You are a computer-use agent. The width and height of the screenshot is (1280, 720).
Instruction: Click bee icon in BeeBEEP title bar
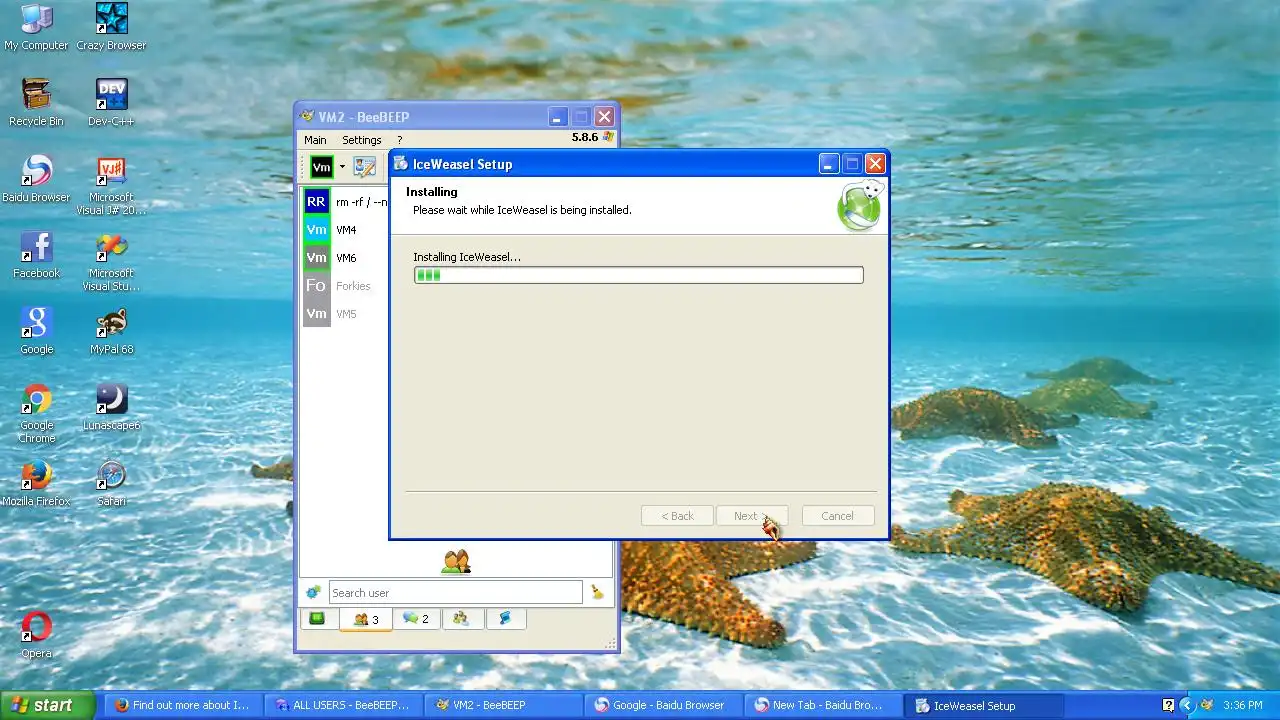tap(307, 116)
